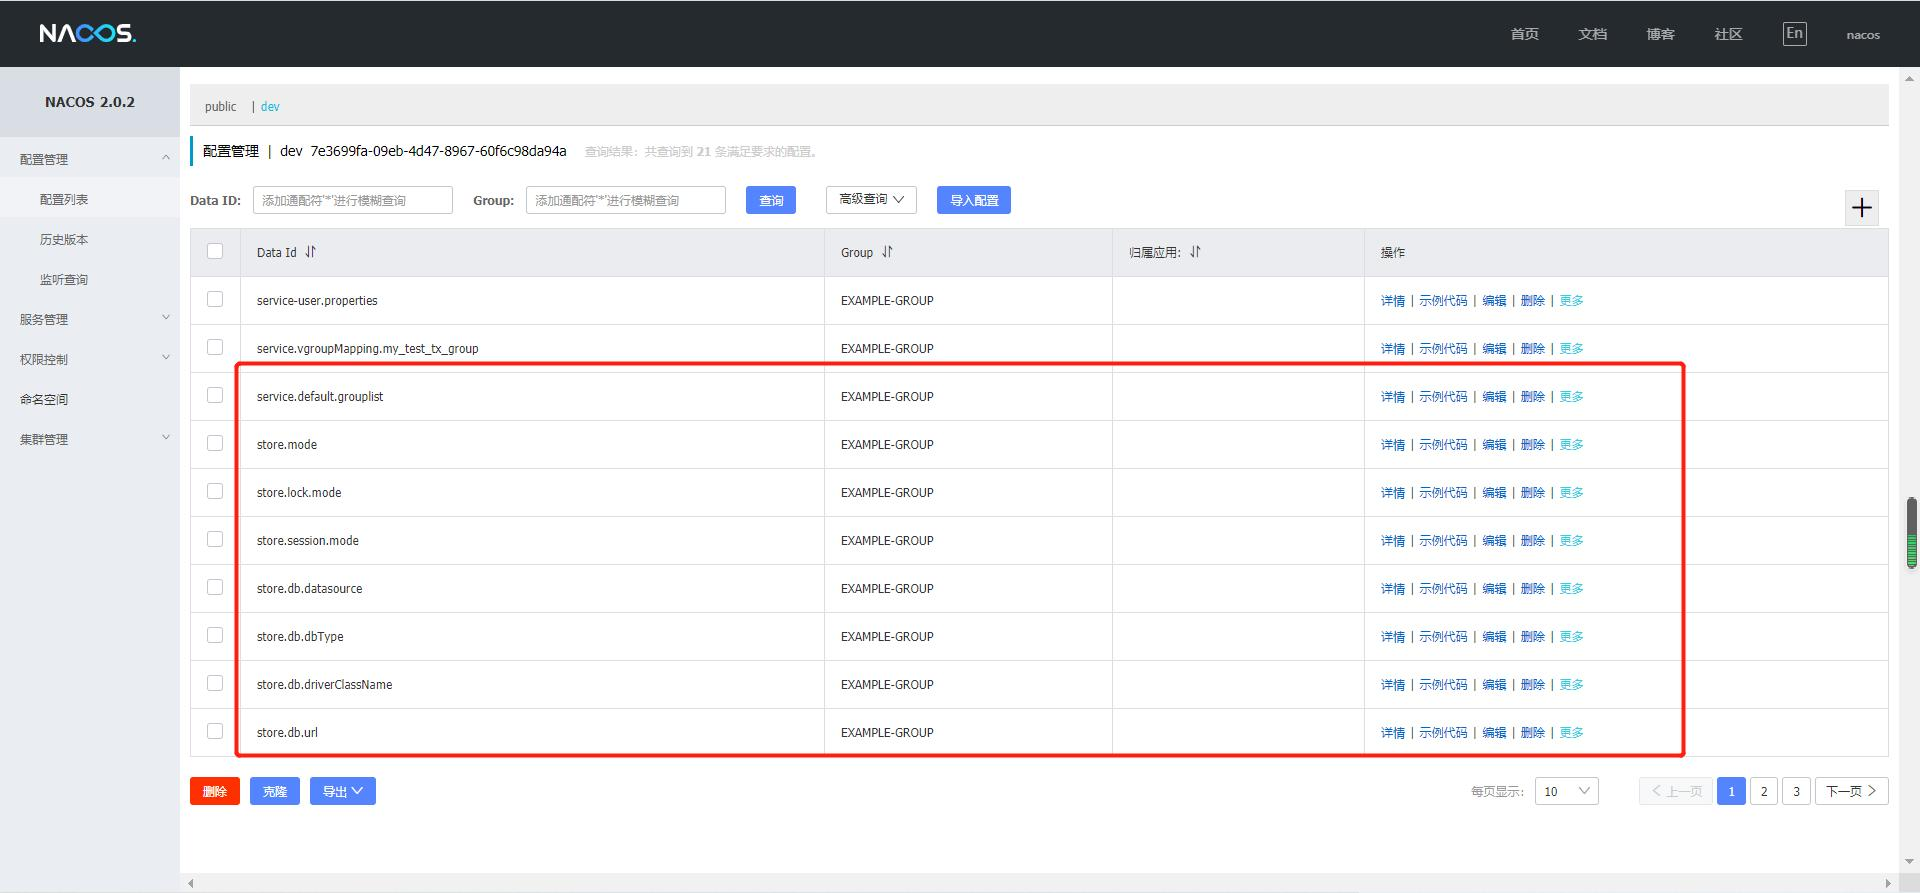
Task: Click the store.db.url Data Id text
Action: (287, 733)
